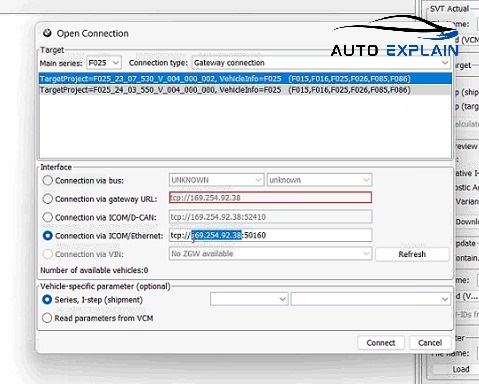The width and height of the screenshot is (479, 384).
Task: Select TargetProject F025_24_03_550 row
Action: pos(245,90)
